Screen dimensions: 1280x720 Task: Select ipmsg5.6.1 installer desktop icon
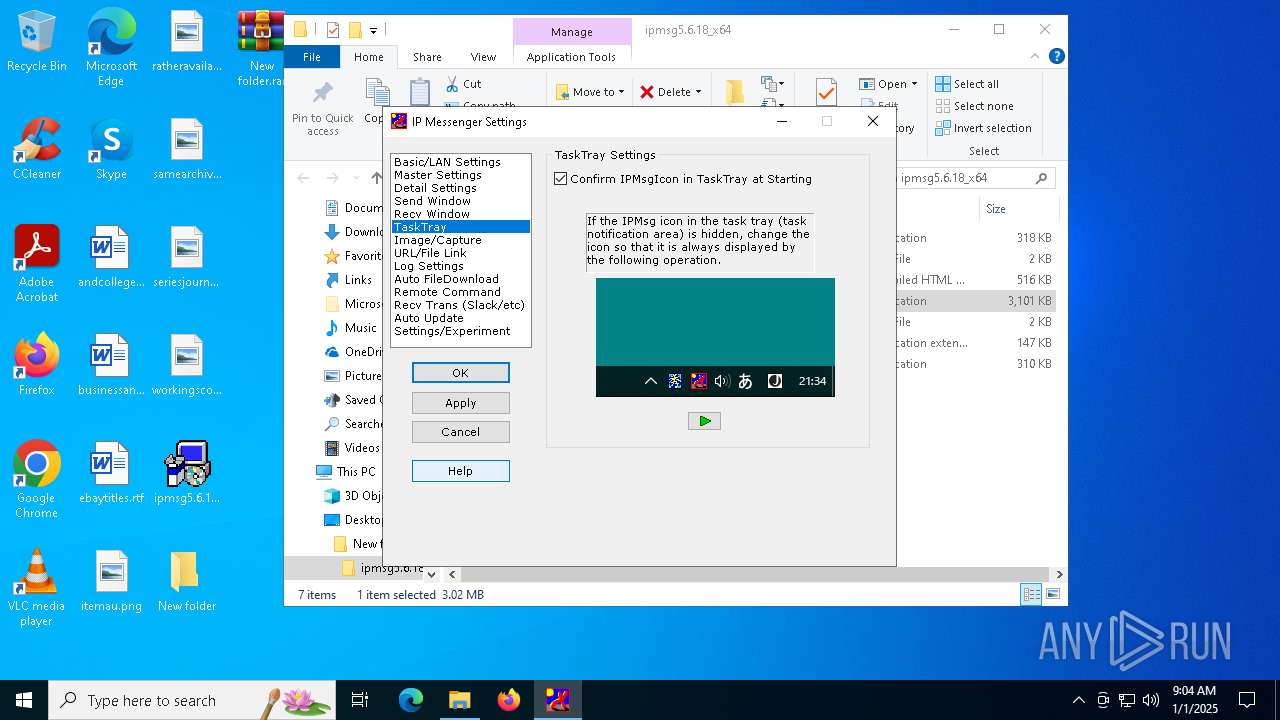[x=187, y=473]
